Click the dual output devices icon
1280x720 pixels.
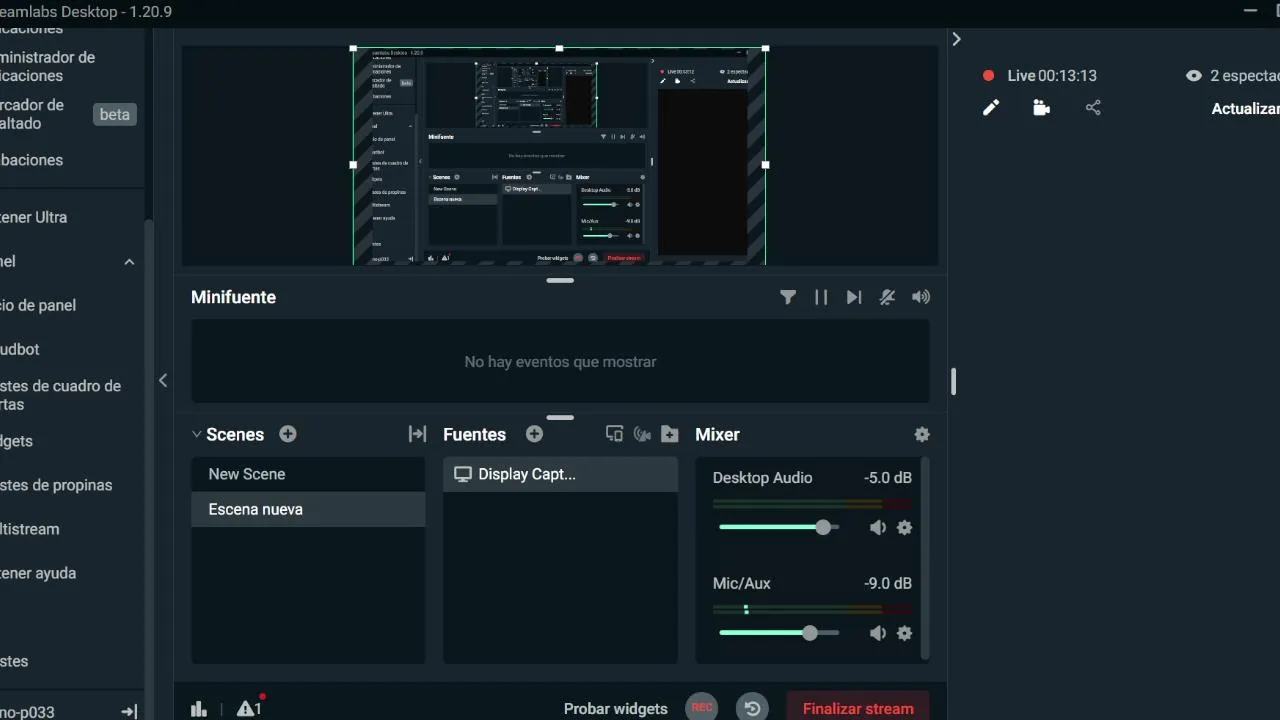click(614, 434)
